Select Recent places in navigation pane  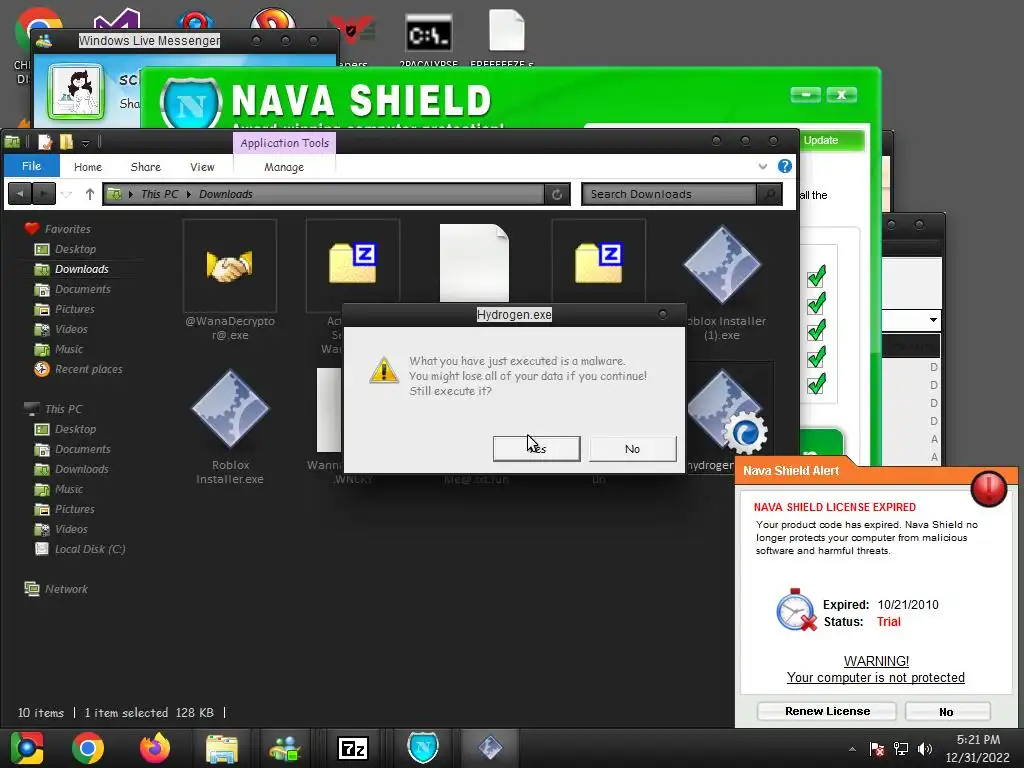(88, 370)
